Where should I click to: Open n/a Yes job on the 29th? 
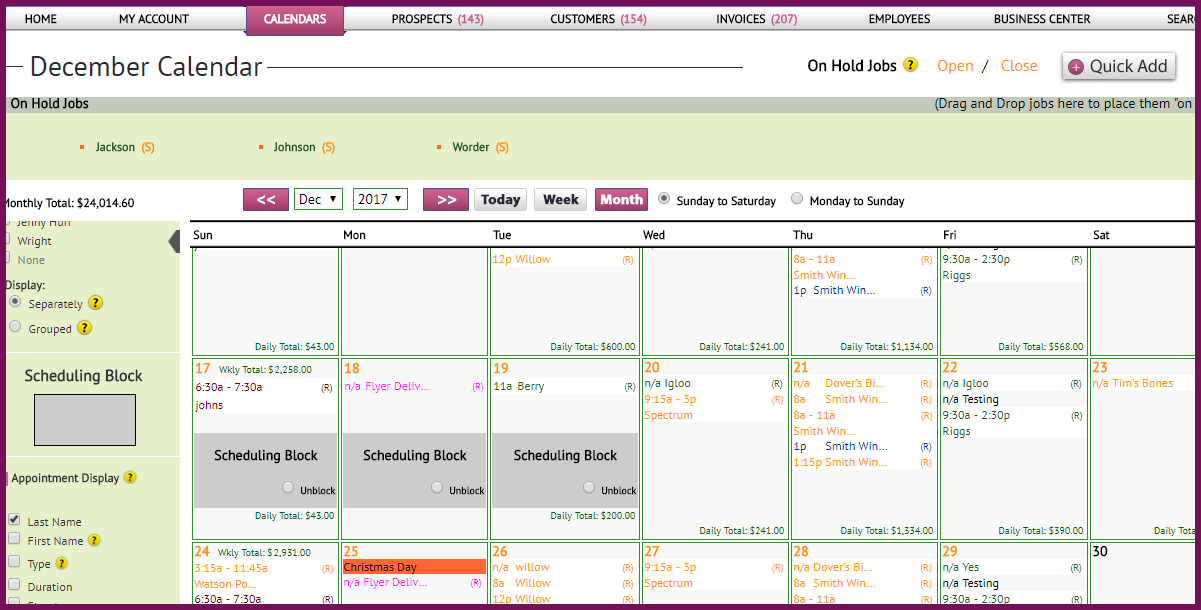coord(961,567)
